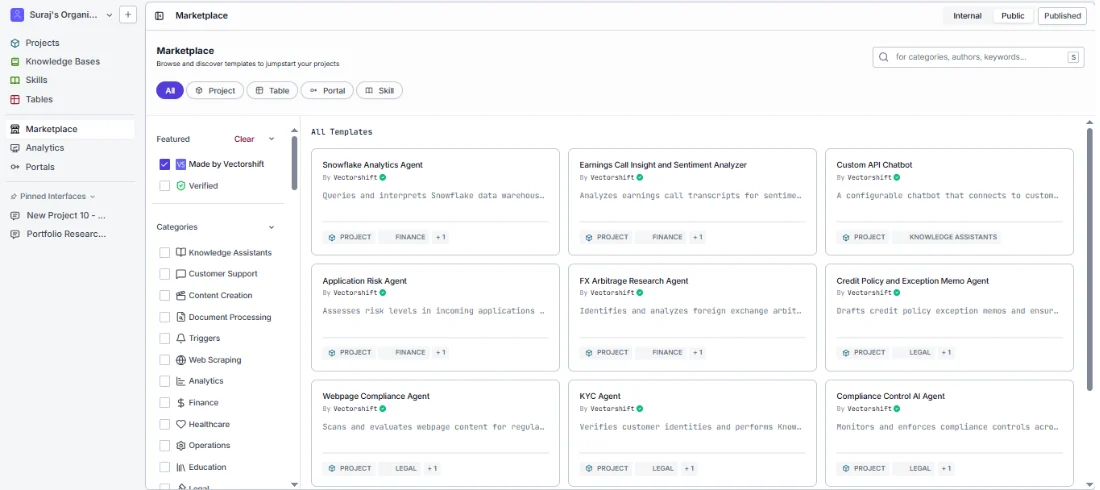Click the Healthcare heart icon
Viewport: 1100px width, 490px height.
[x=181, y=425]
